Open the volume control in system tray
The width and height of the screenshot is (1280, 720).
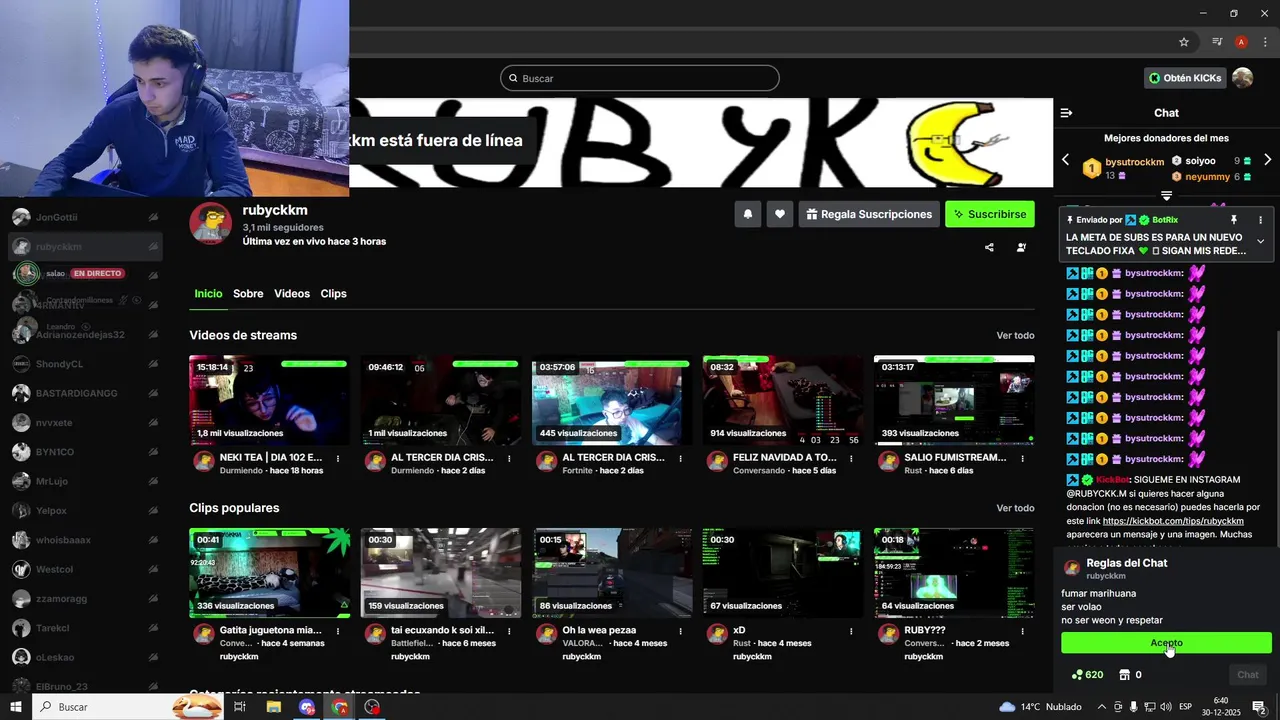[x=1166, y=707]
